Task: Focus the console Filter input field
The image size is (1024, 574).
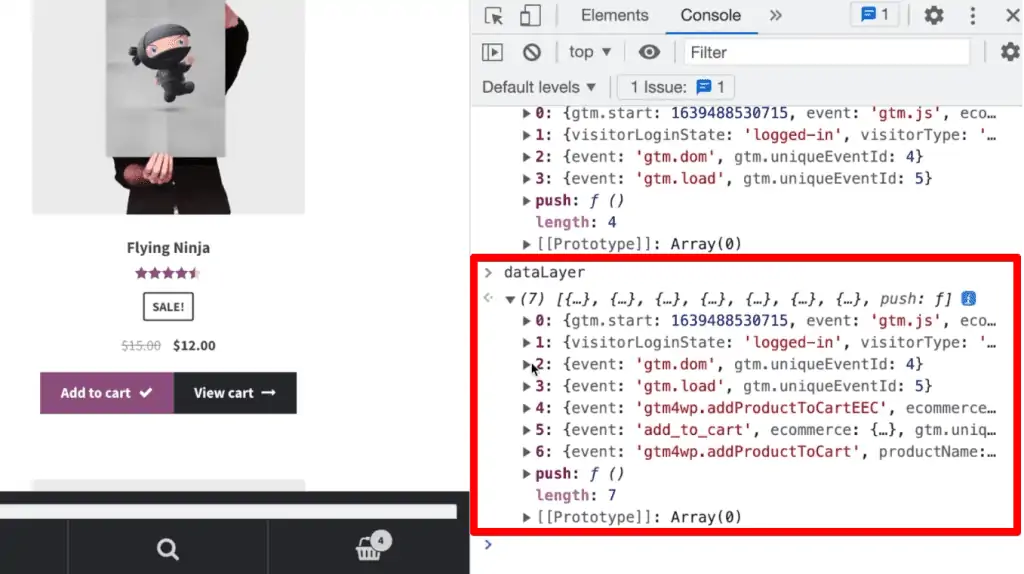Action: click(x=826, y=52)
